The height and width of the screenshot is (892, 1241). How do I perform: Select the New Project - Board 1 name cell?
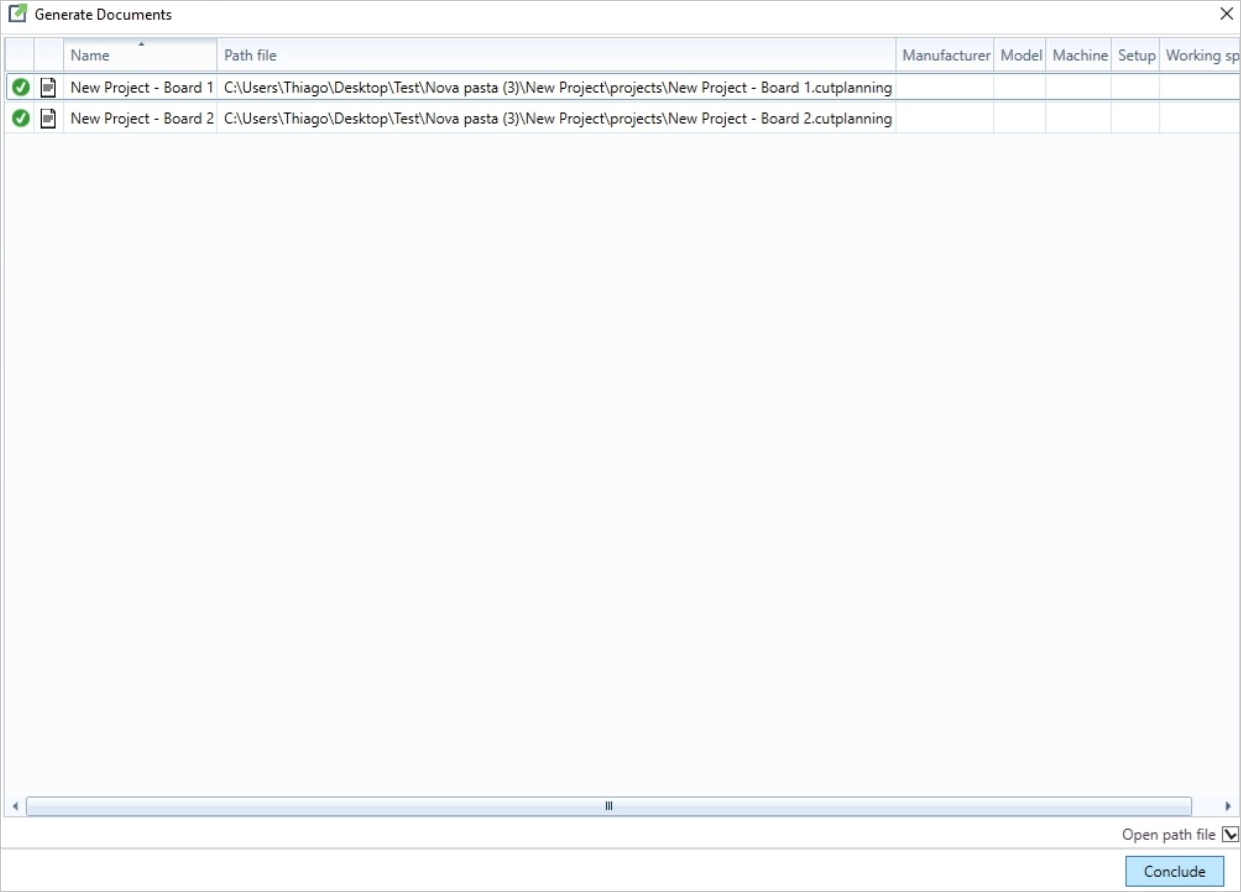pyautogui.click(x=141, y=88)
